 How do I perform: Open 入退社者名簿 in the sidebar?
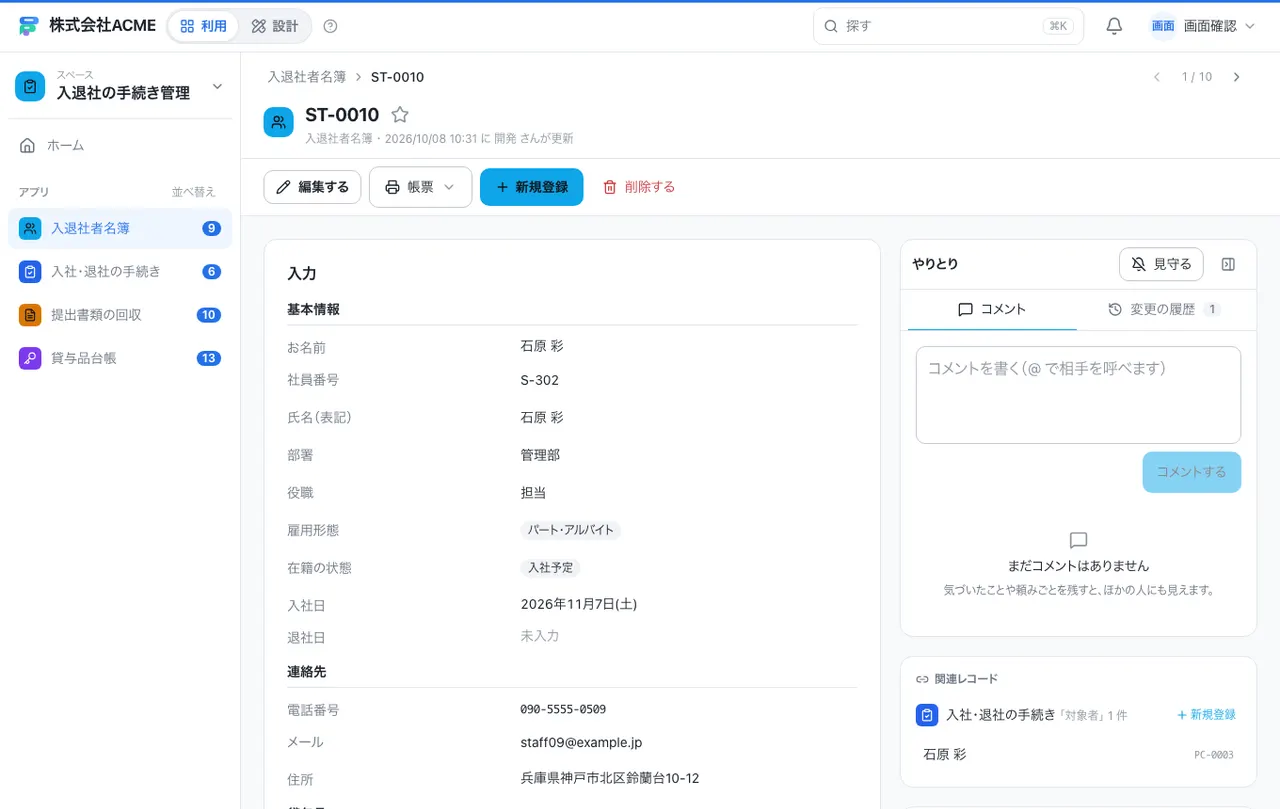coord(120,228)
